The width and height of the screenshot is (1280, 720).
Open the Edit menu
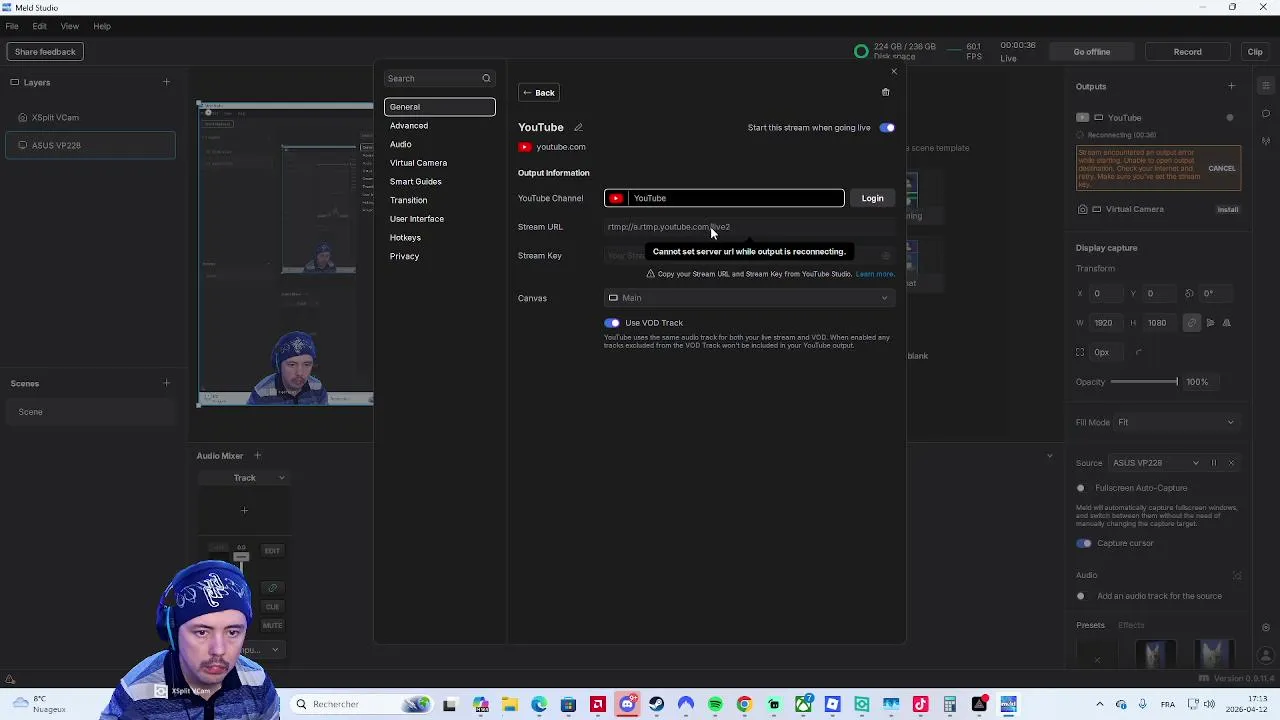coord(39,26)
